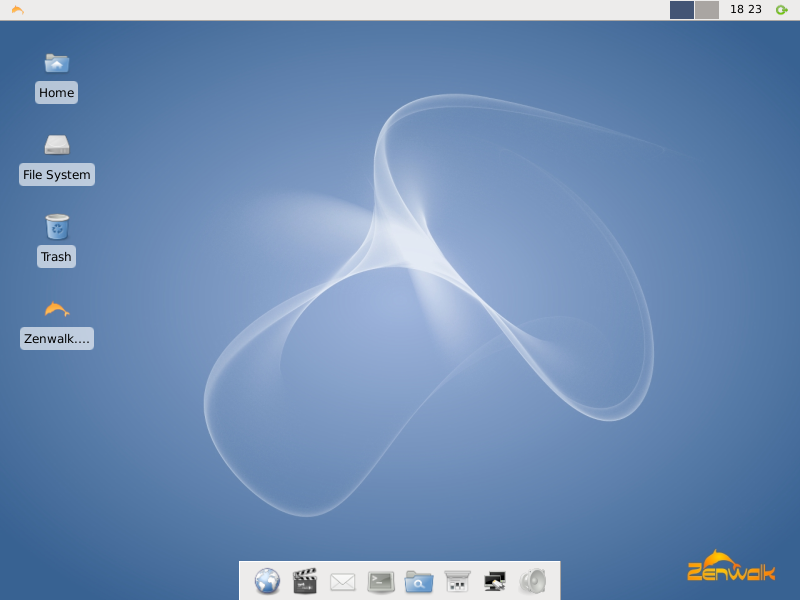Image resolution: width=800 pixels, height=600 pixels.
Task: Open the Zenwalk applications menu in top panel
Action: (x=17, y=10)
